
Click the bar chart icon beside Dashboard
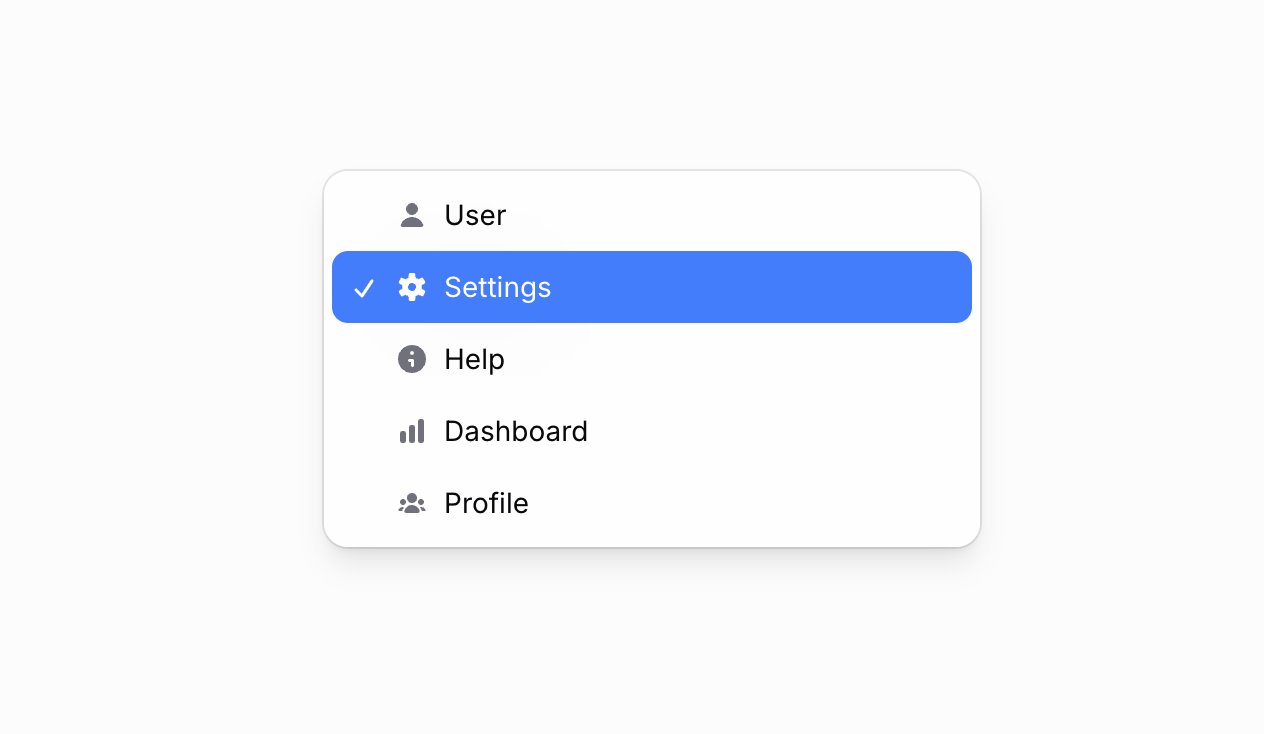412,431
